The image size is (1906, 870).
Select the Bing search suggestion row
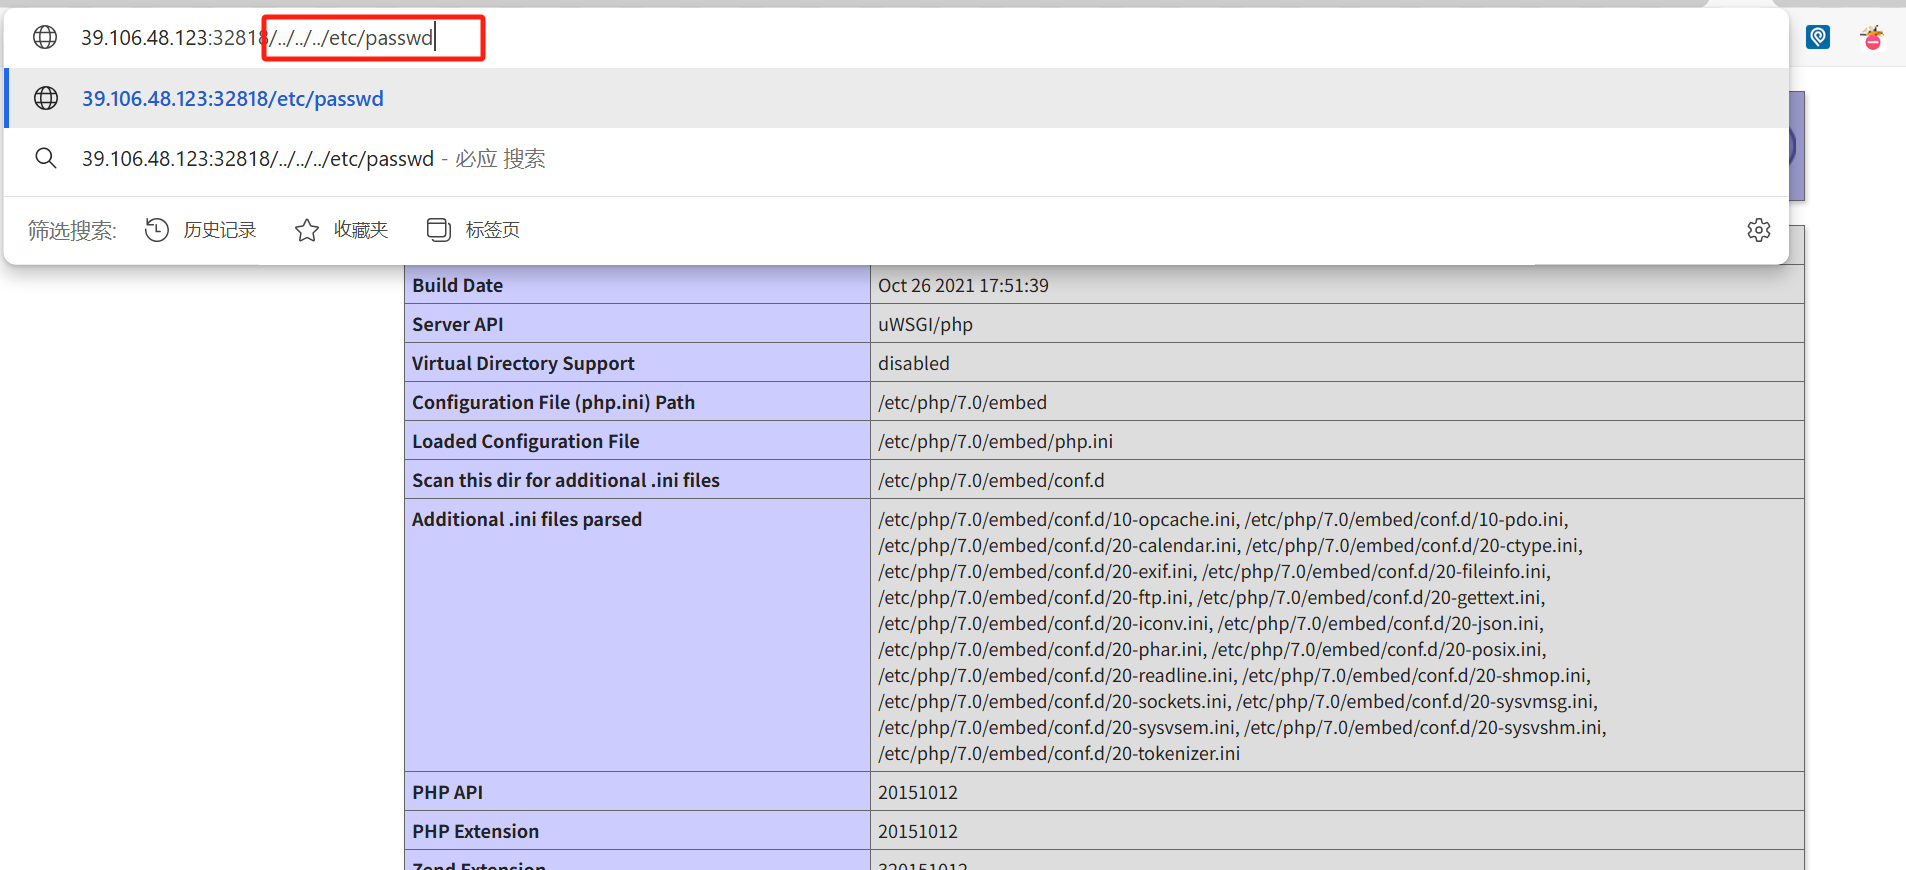896,158
